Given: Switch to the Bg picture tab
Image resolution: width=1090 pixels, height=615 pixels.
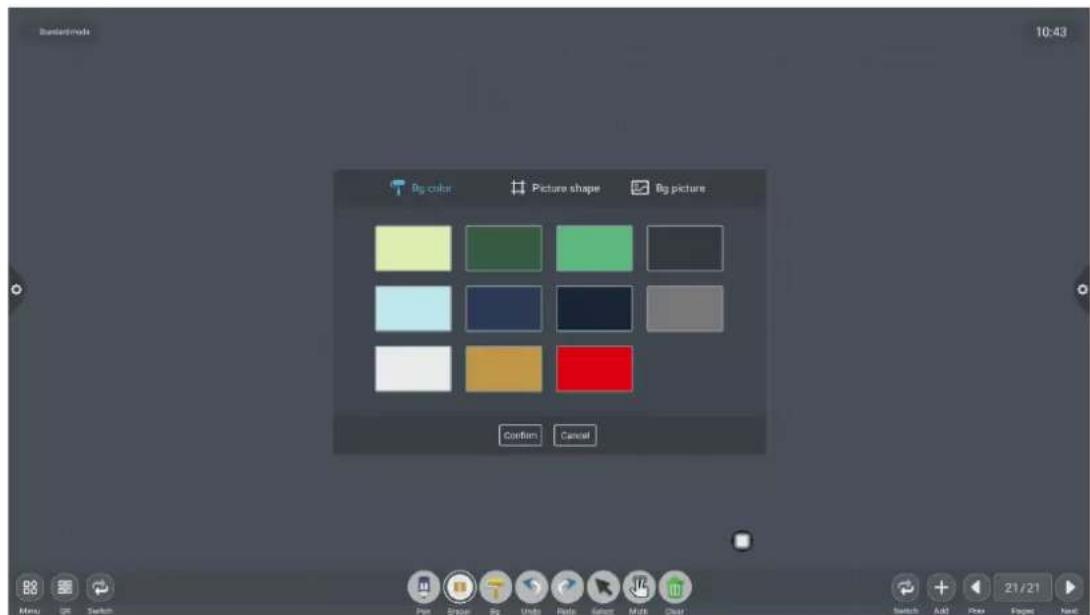Looking at the screenshot, I should (x=668, y=188).
